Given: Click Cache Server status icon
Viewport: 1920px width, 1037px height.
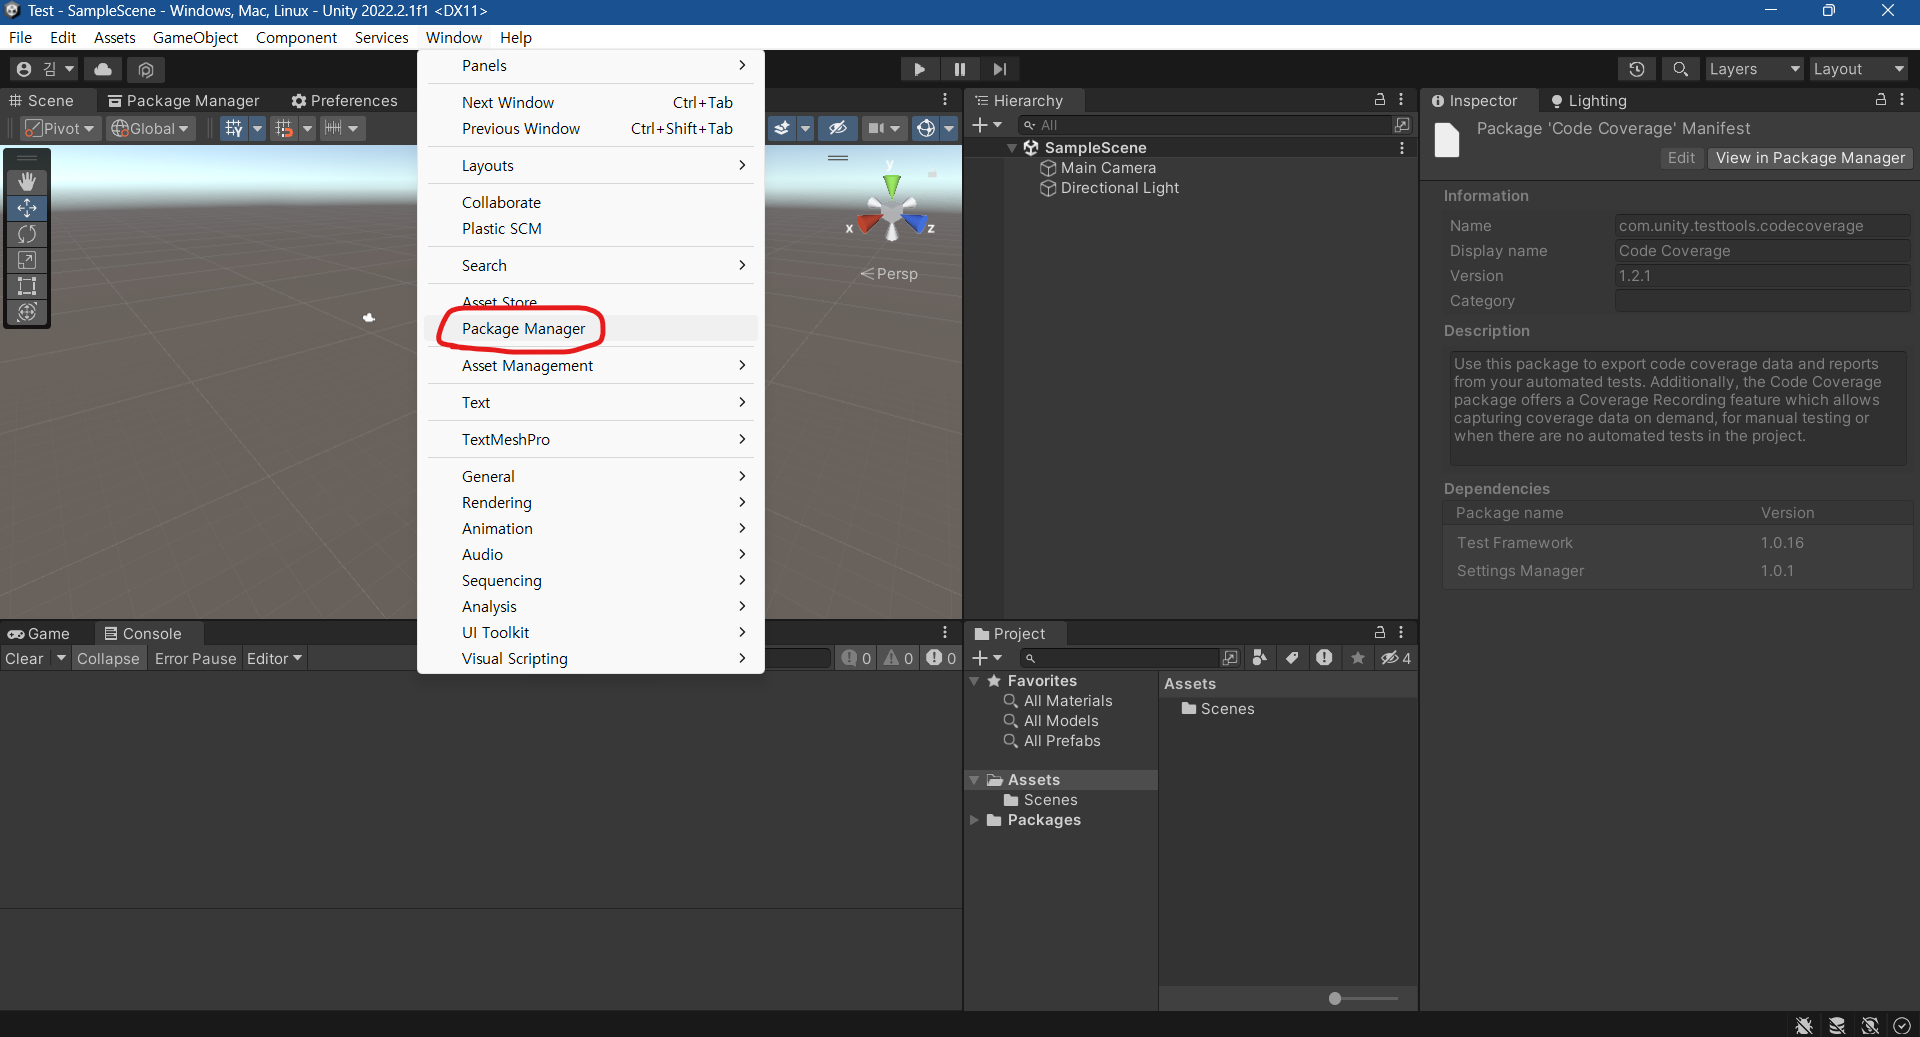Looking at the screenshot, I should pos(1837,1025).
